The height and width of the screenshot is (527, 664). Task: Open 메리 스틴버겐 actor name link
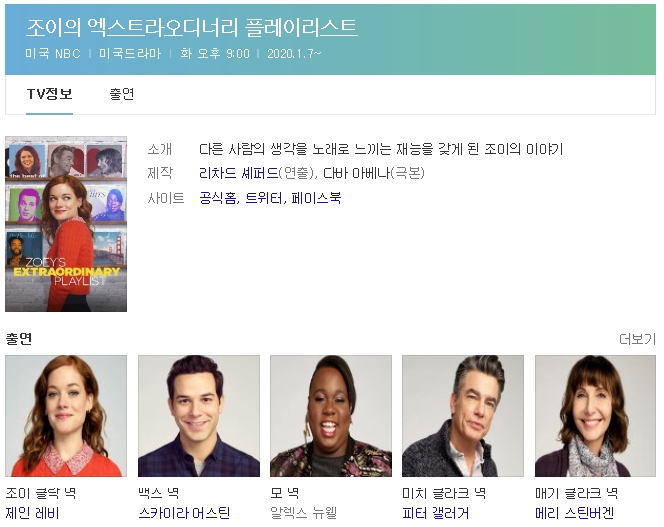574,513
